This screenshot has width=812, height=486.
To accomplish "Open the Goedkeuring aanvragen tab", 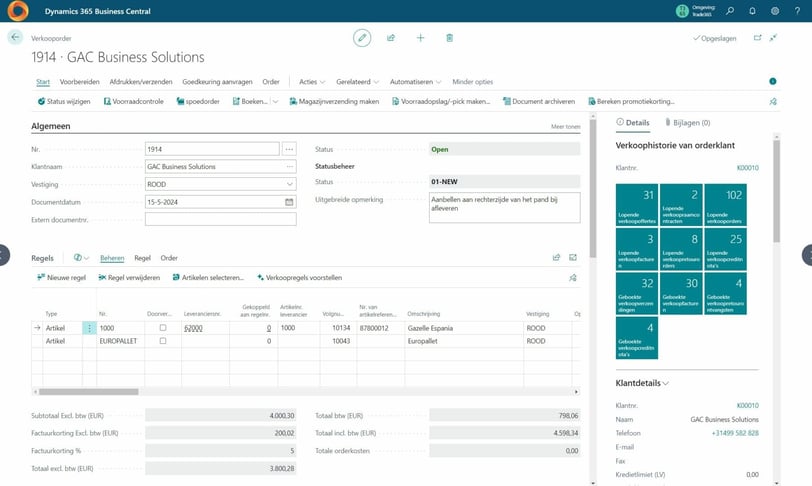I will tap(218, 82).
